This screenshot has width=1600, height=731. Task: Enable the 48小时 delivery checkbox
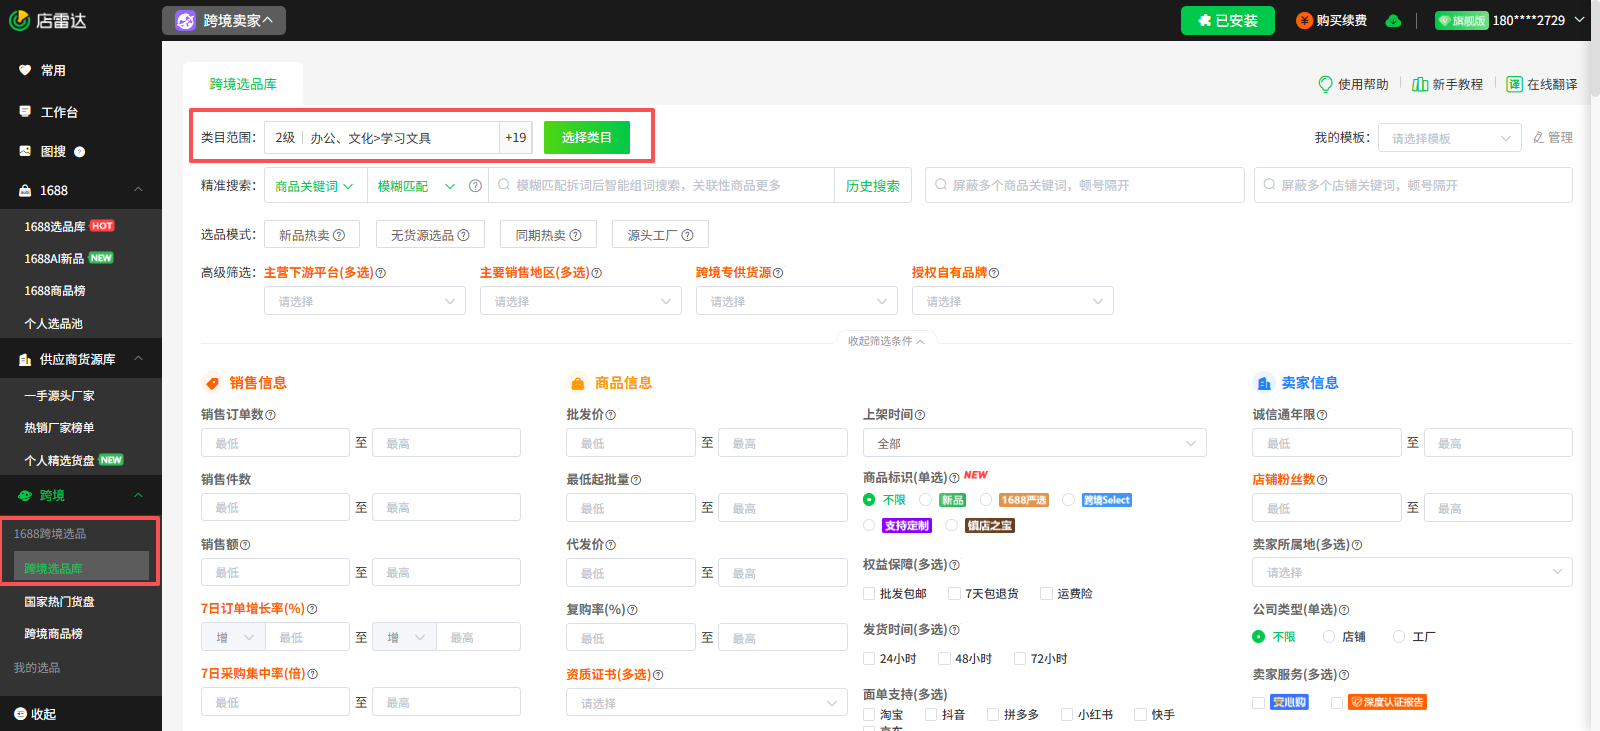click(x=944, y=659)
